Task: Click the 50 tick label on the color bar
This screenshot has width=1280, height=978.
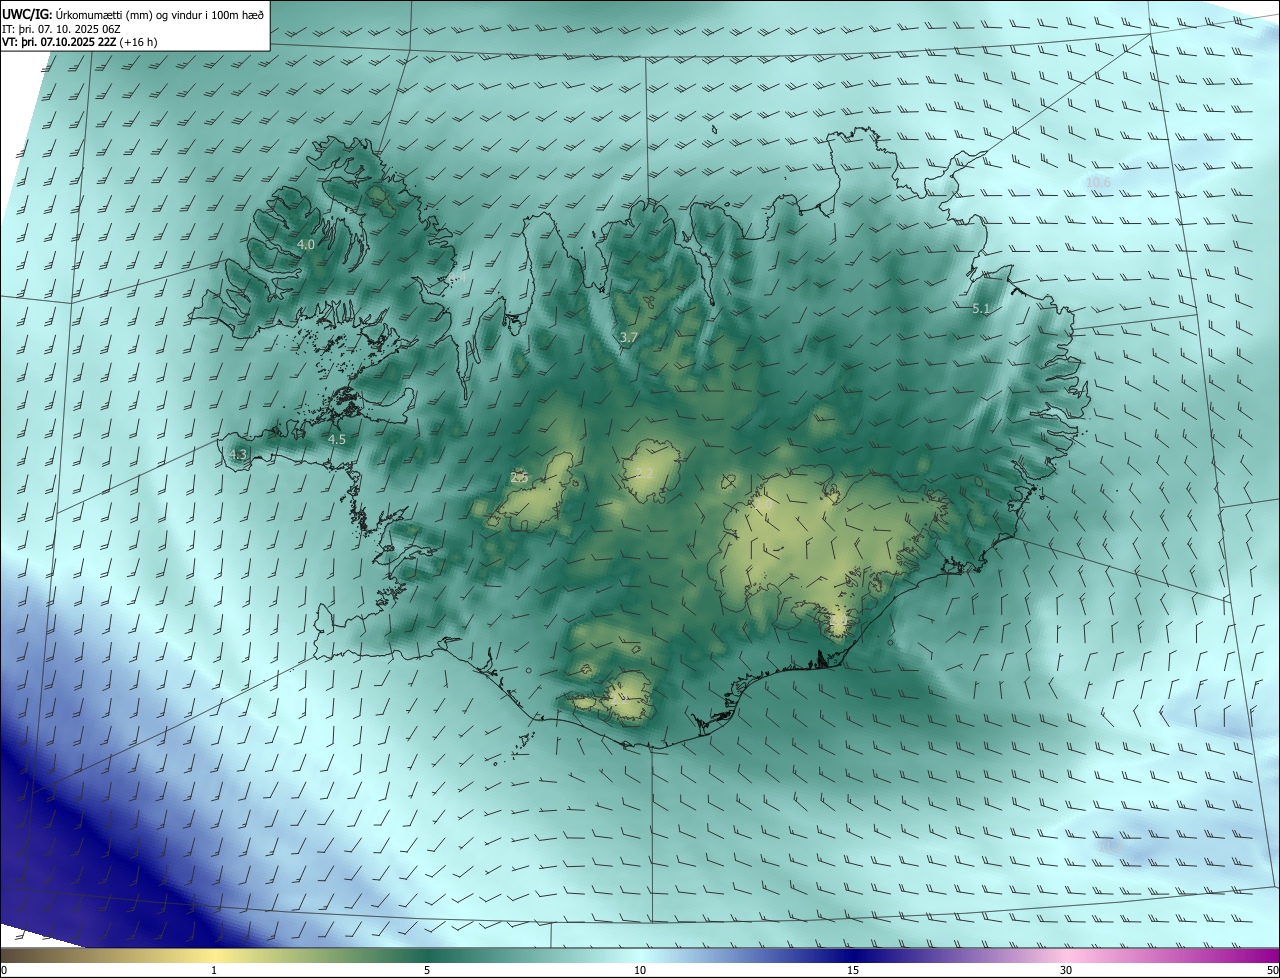Action: [x=1272, y=970]
